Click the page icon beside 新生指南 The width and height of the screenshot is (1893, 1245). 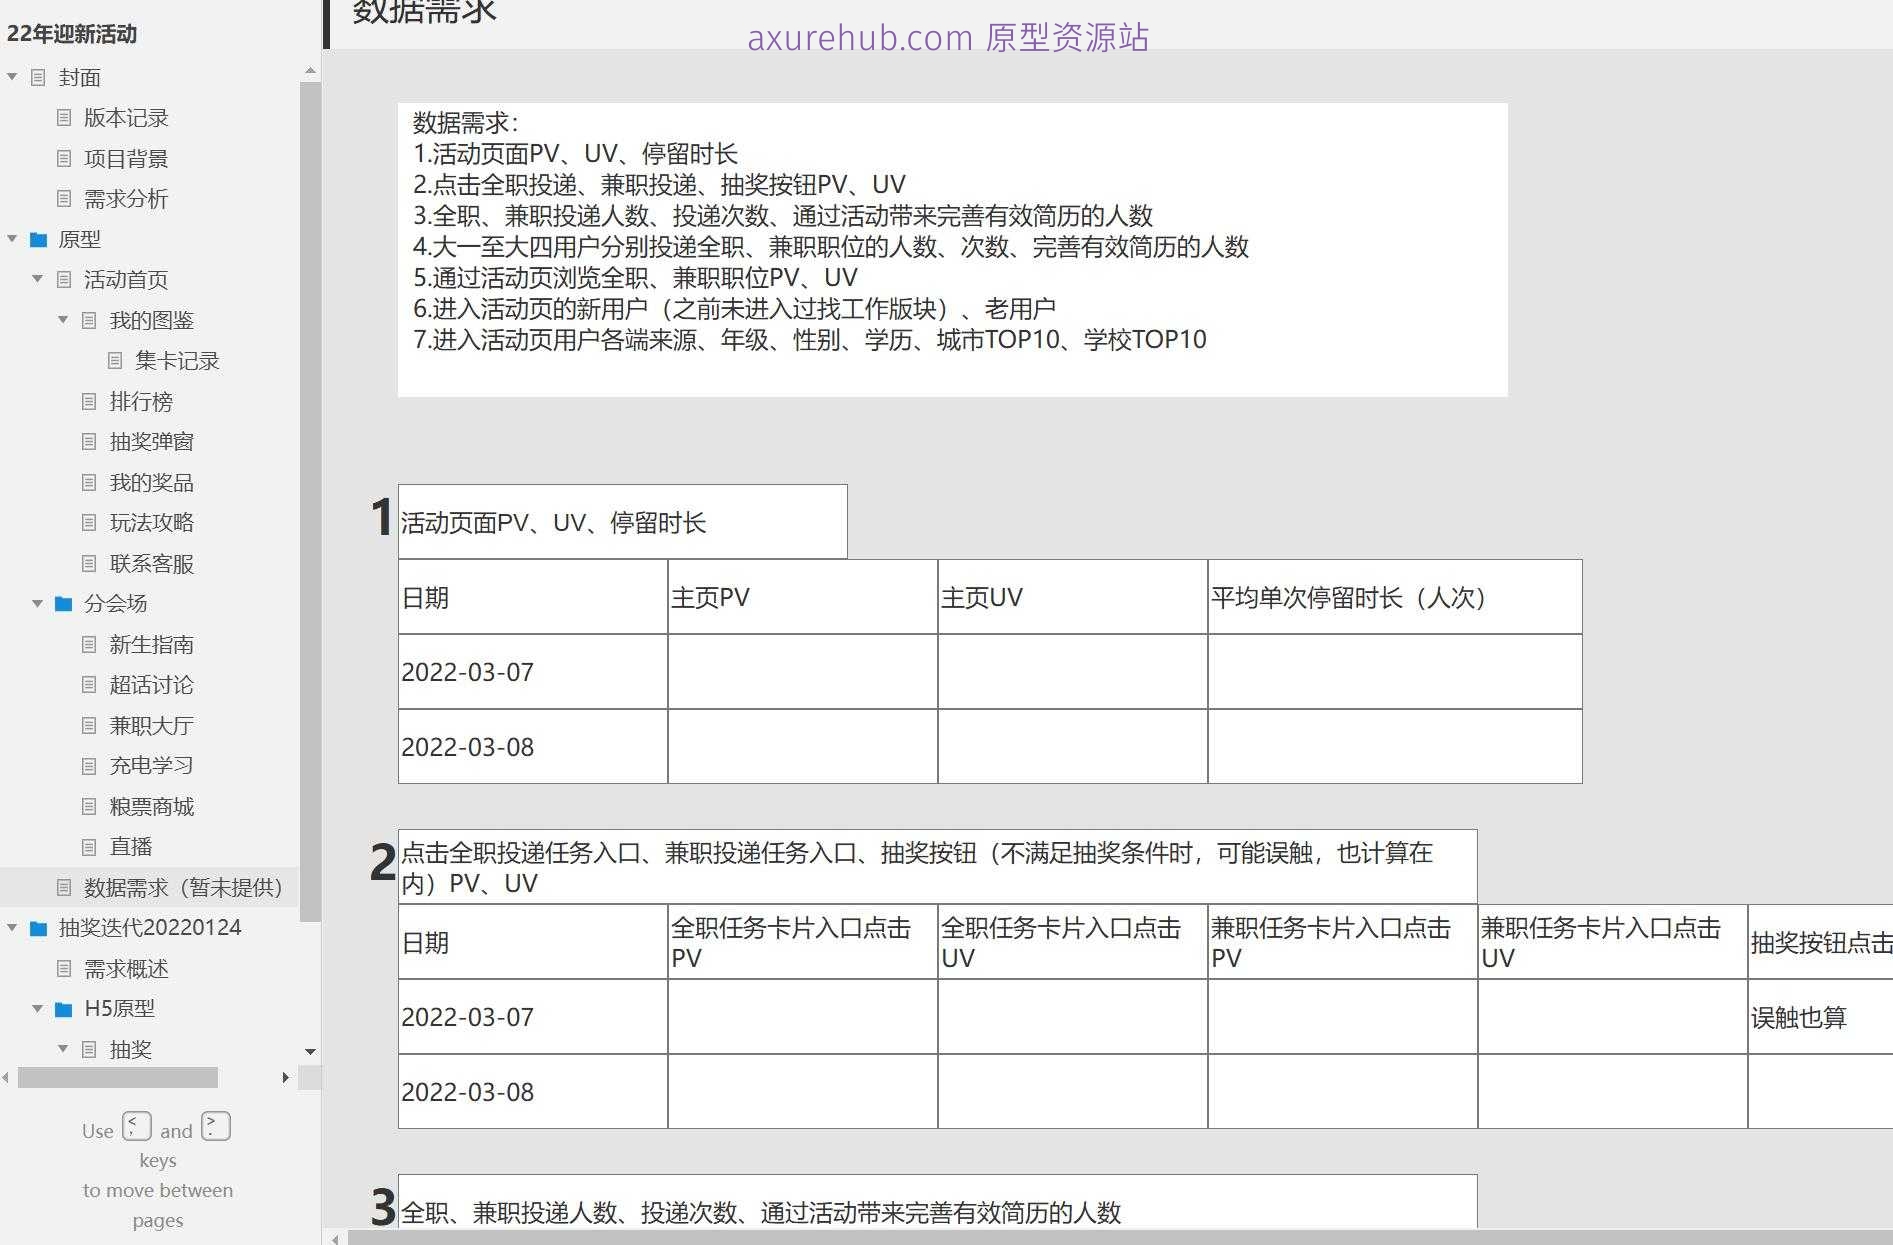click(89, 644)
